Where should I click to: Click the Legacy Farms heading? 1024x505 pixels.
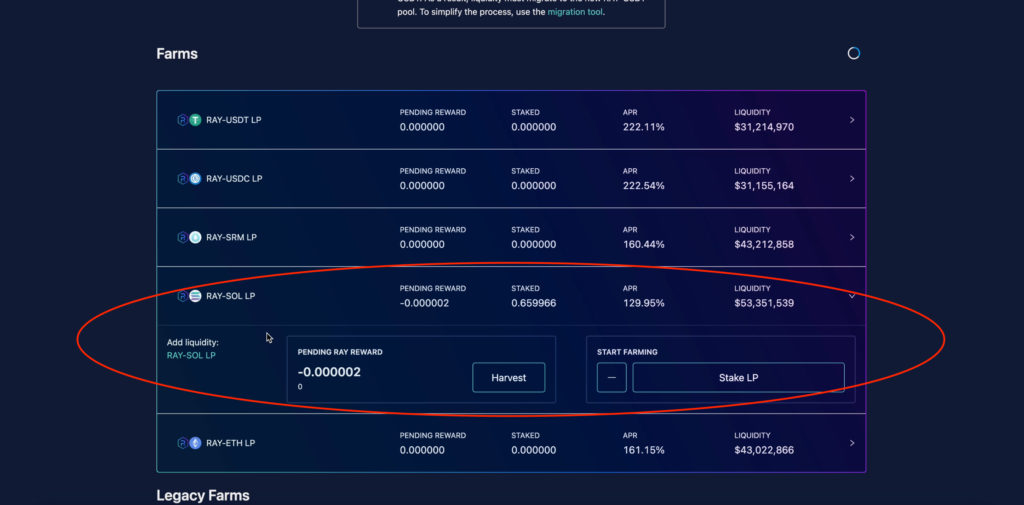[203, 496]
